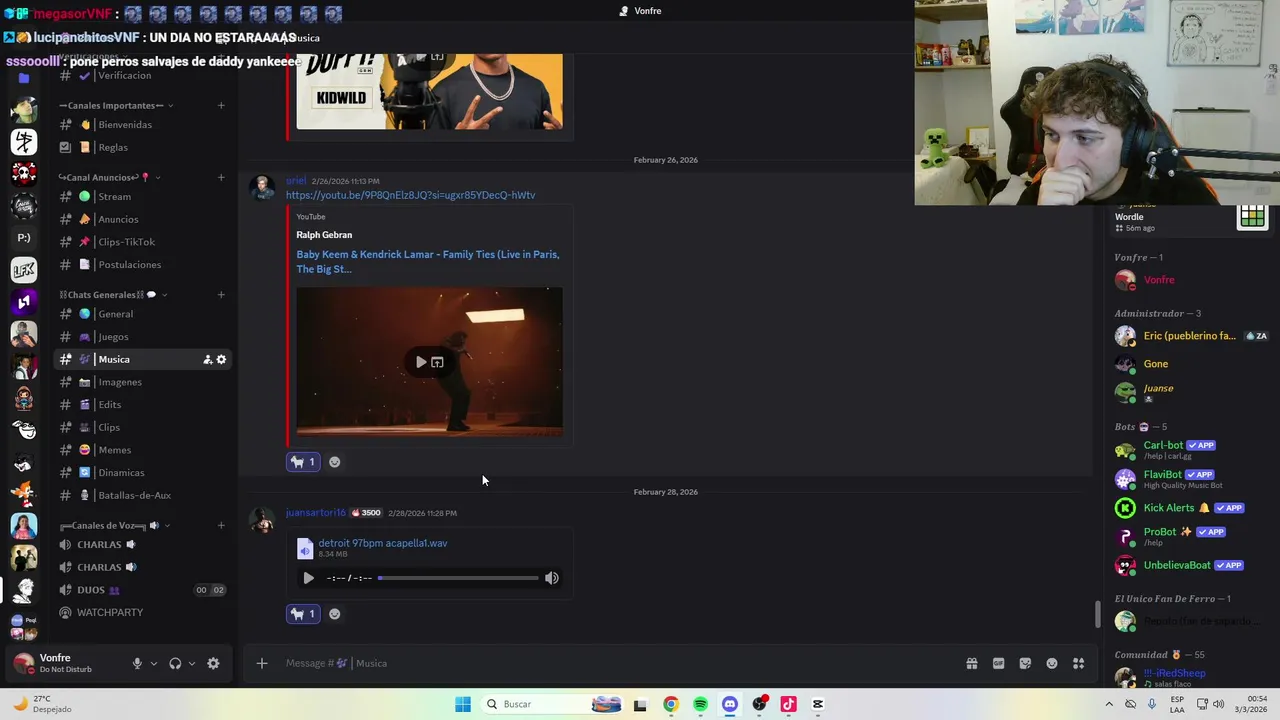1280x720 pixels.
Task: Open Spotify from the Windows taskbar
Action: (700, 704)
